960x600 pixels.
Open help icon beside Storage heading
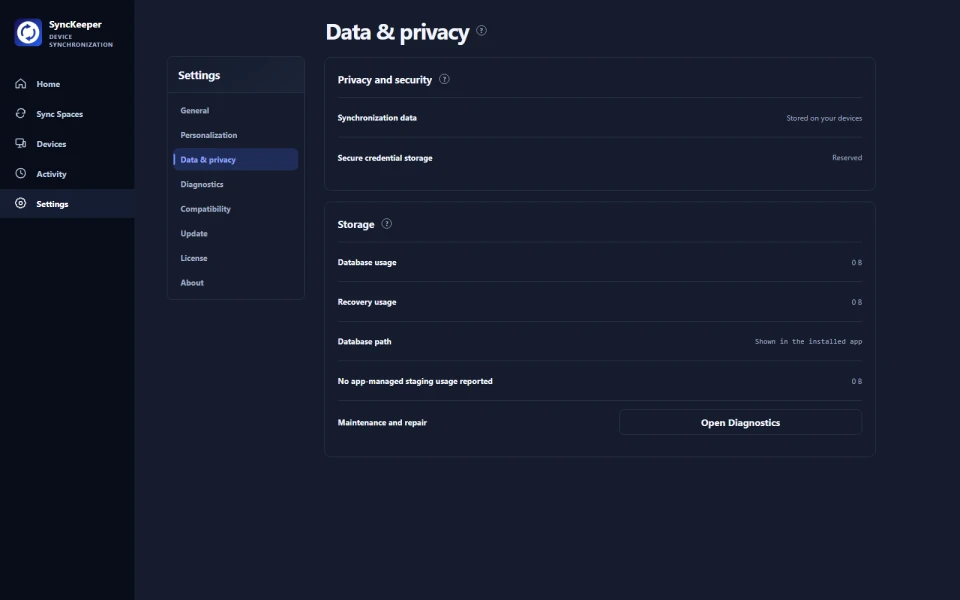pyautogui.click(x=386, y=223)
